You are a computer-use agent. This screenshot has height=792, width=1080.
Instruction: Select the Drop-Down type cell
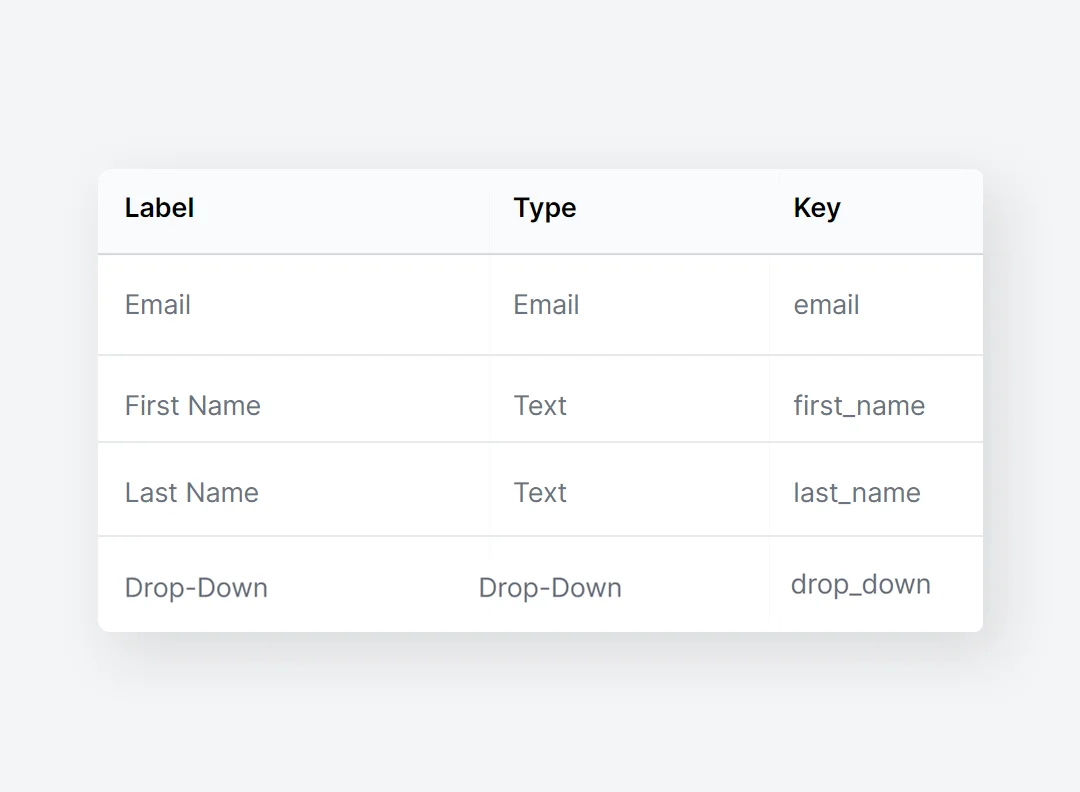(x=550, y=587)
